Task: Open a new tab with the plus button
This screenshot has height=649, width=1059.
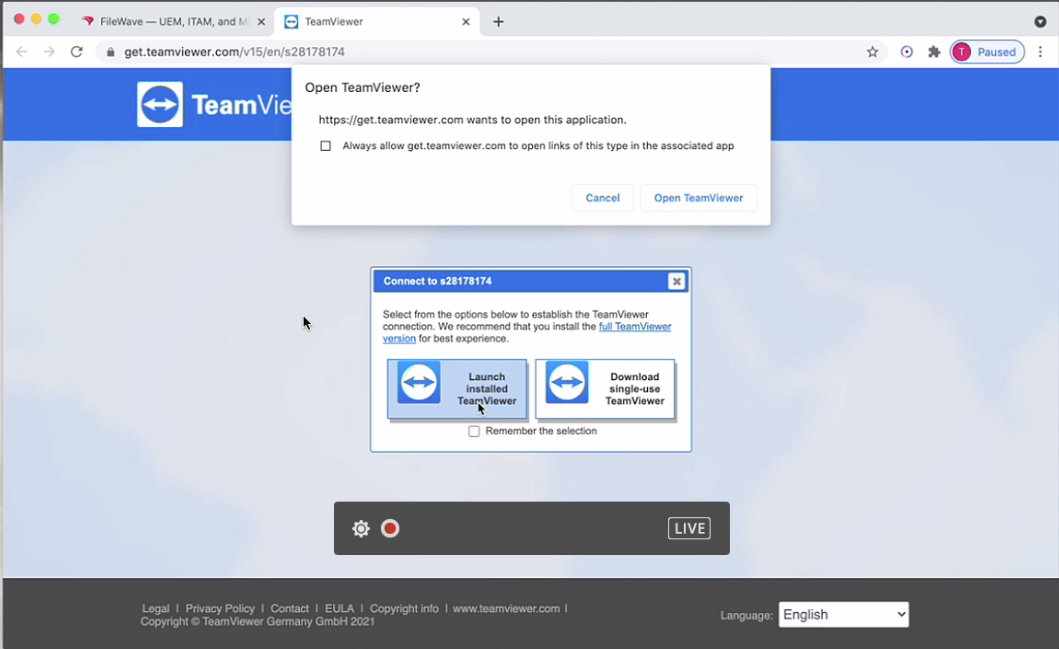Action: 498,22
